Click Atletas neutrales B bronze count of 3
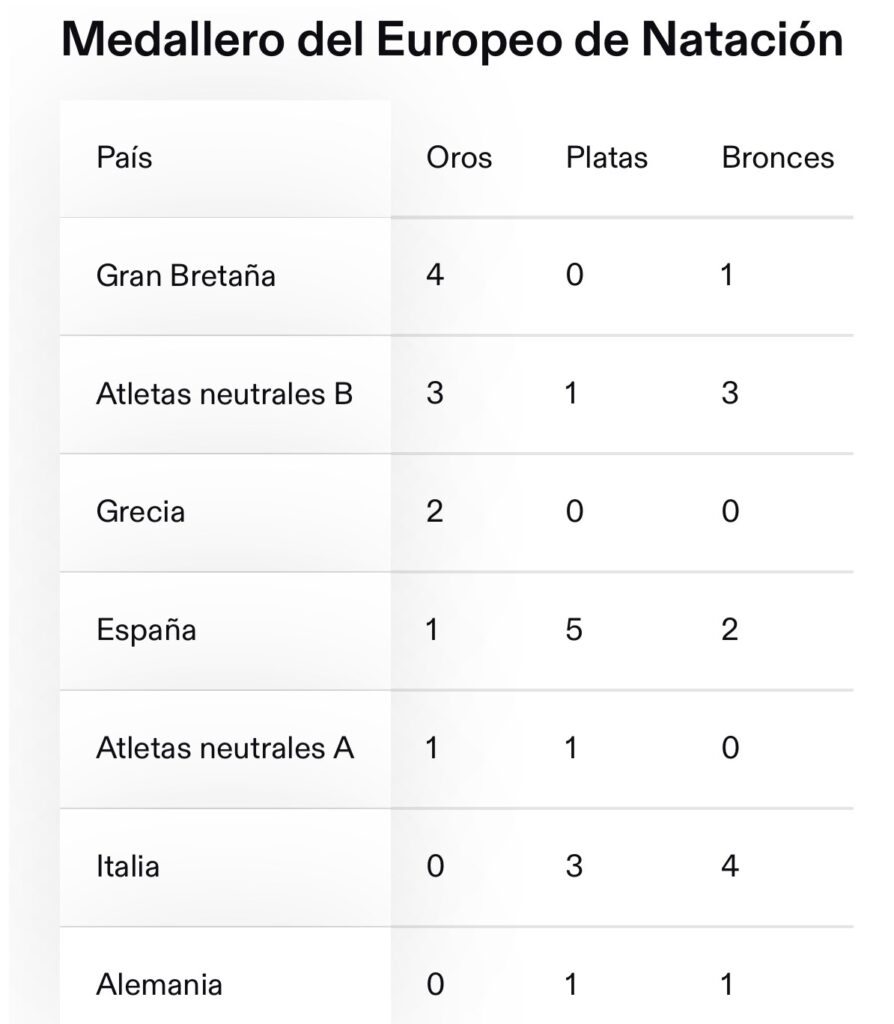This screenshot has height=1024, width=894. click(730, 393)
